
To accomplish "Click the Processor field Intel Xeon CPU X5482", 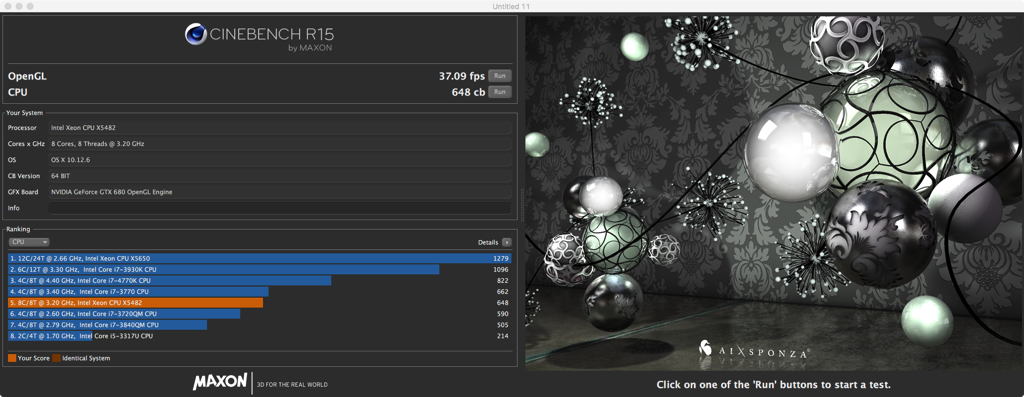I will click(x=280, y=128).
